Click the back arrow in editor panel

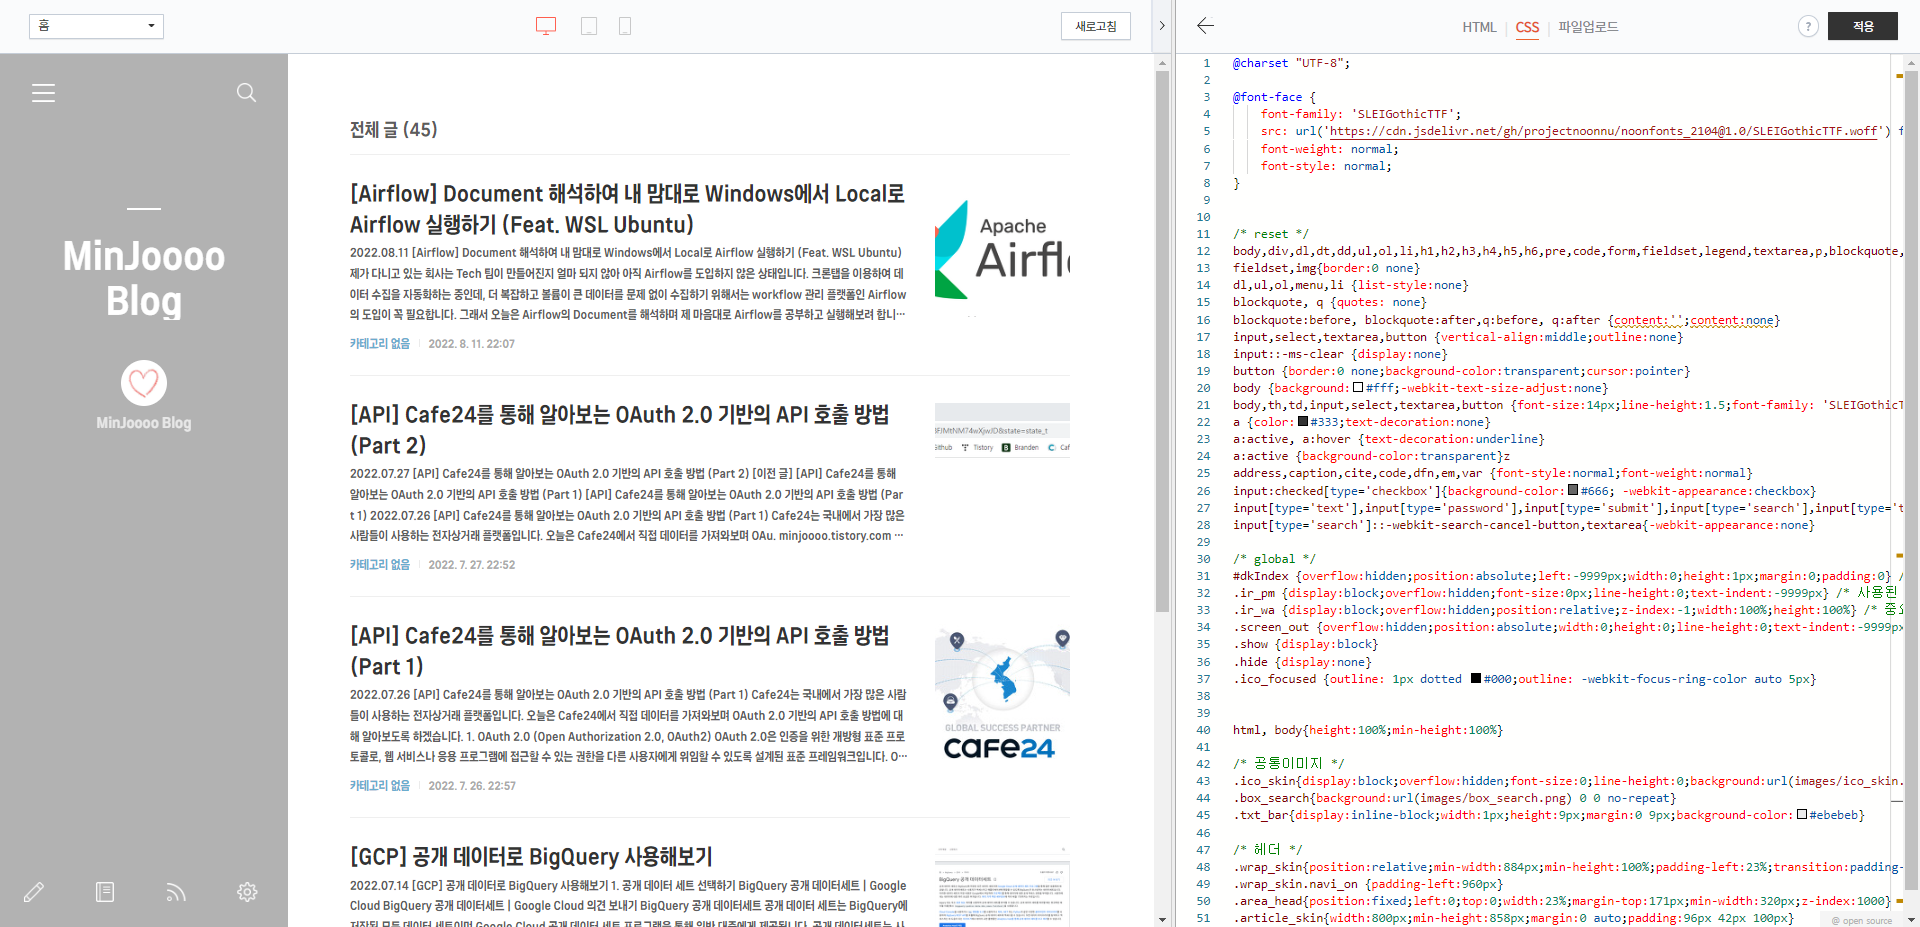(x=1205, y=26)
